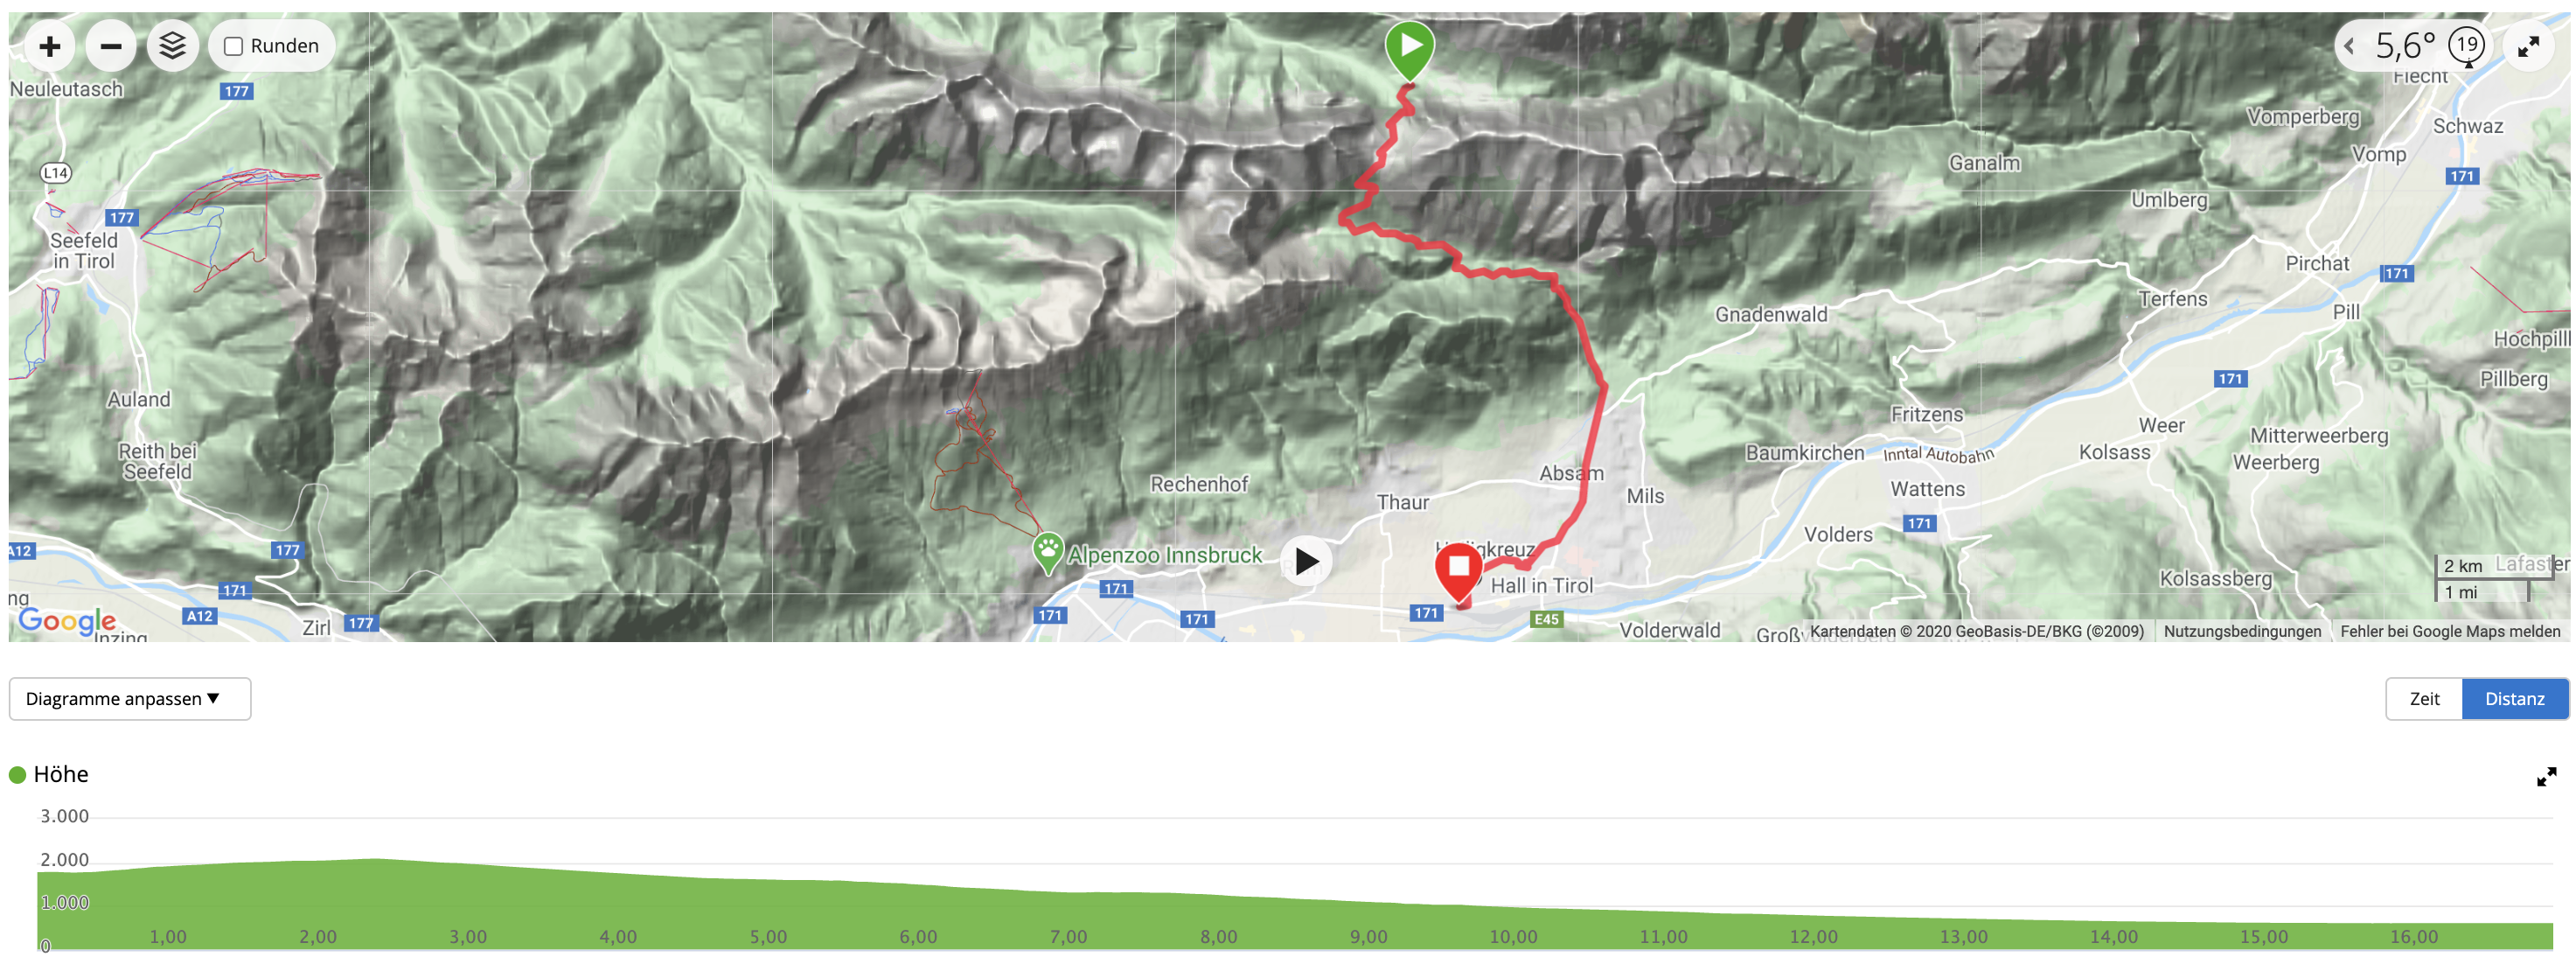Play the route animation on map
This screenshot has height=957, width=2576.
click(1306, 561)
